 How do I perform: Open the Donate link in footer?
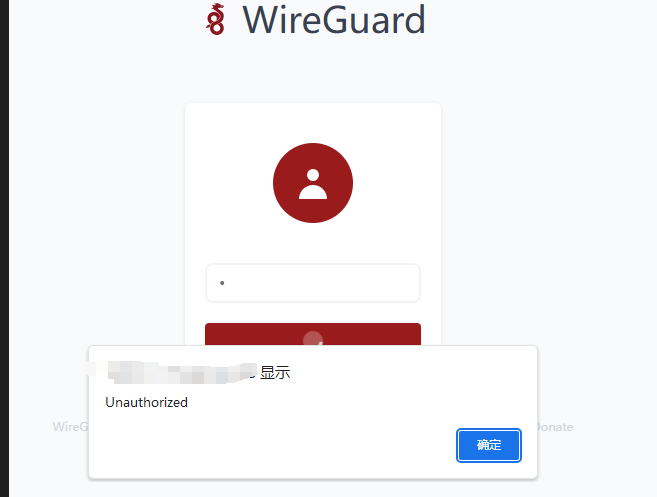(x=555, y=427)
